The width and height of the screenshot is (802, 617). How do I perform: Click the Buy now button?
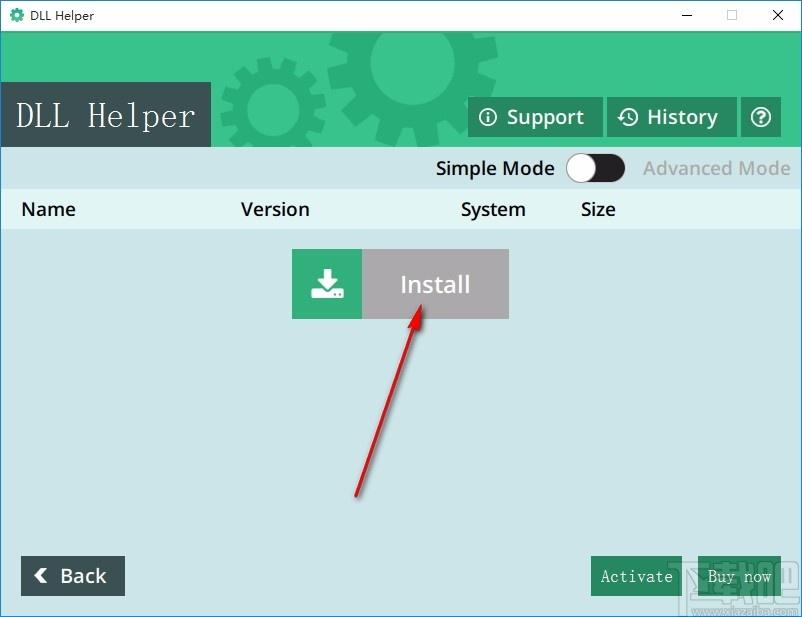coord(739,576)
